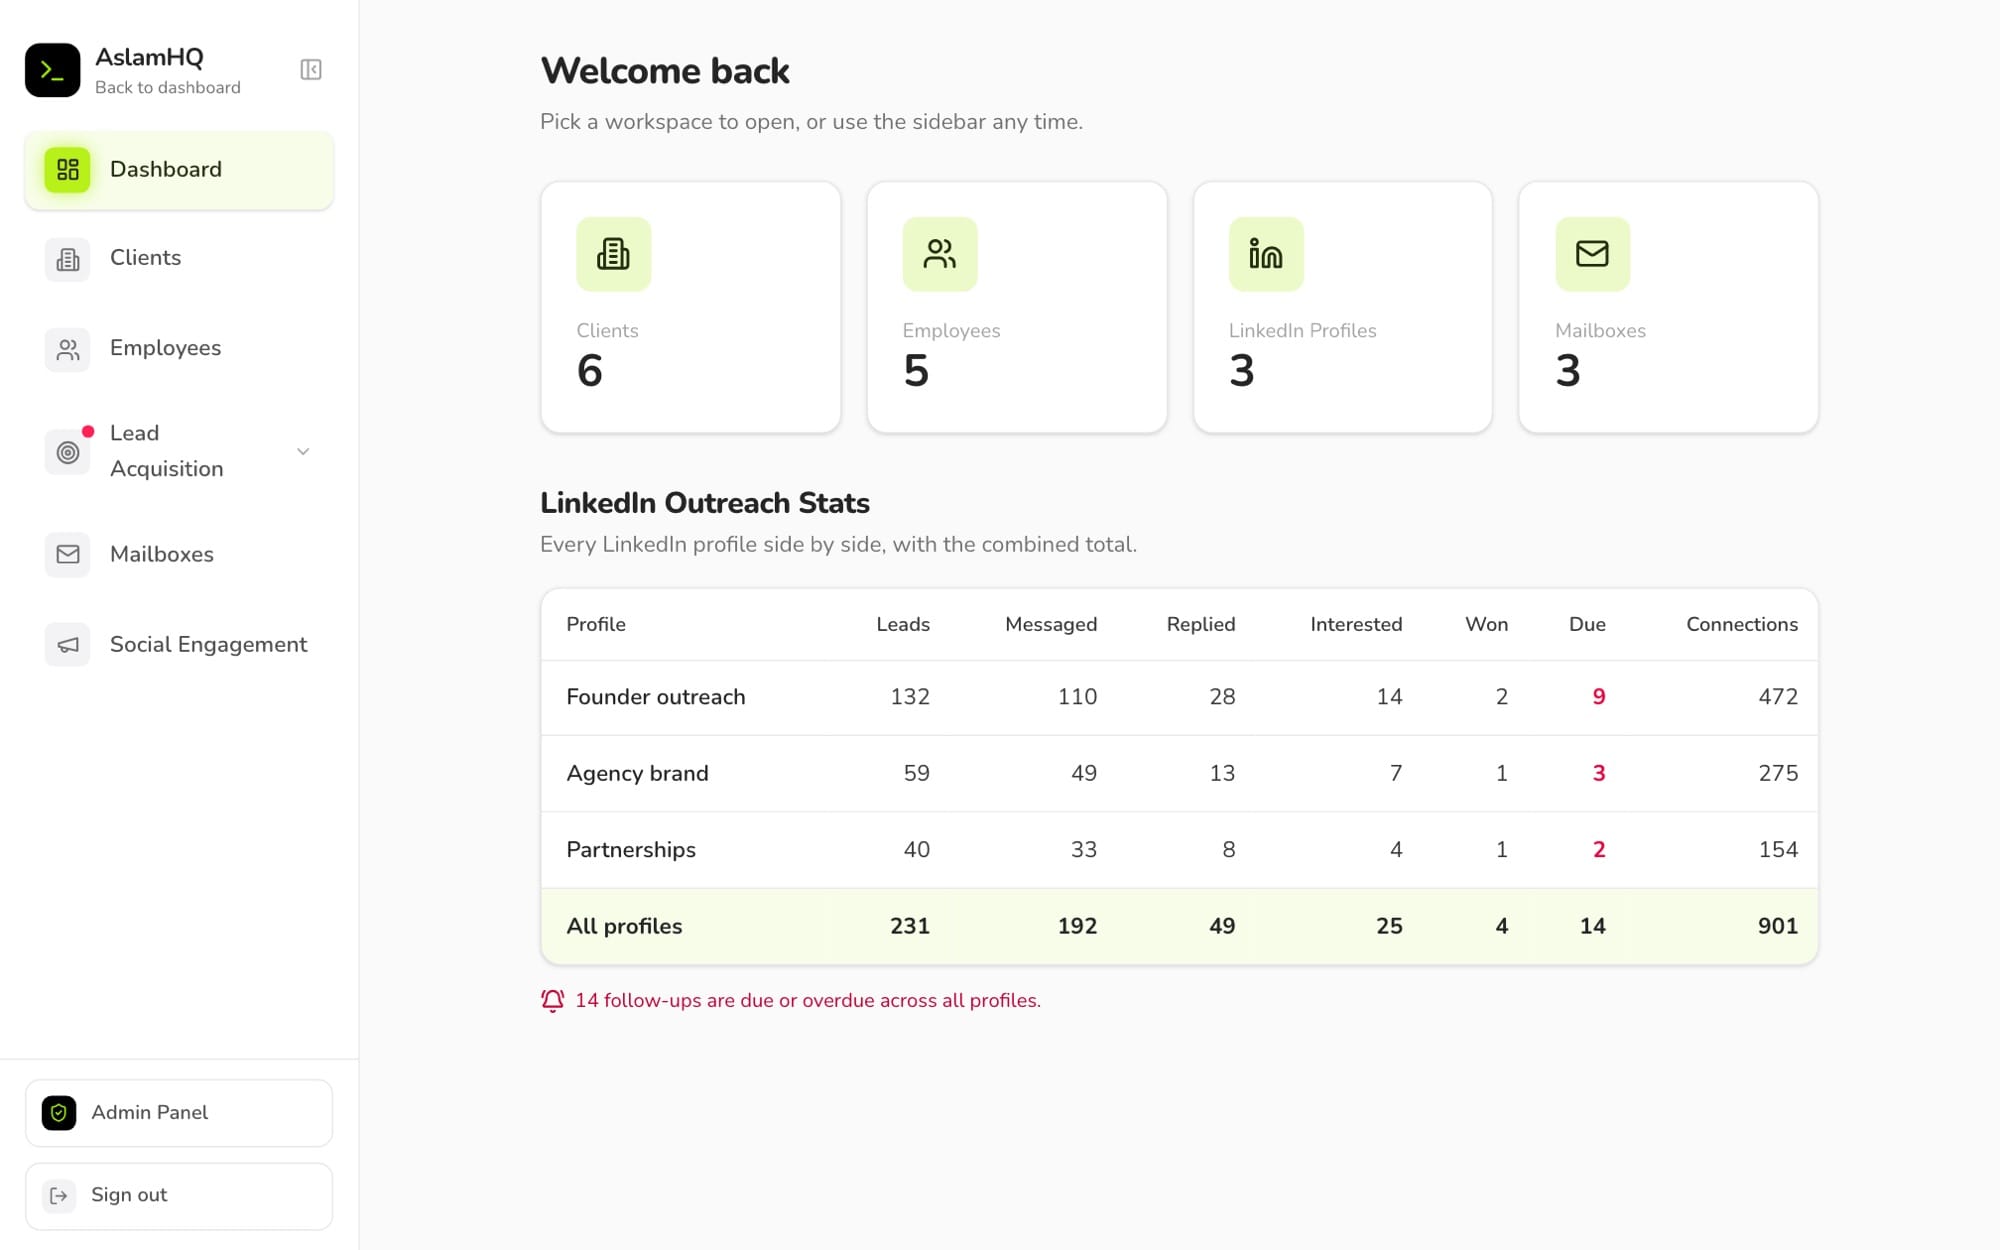Click the Sign out button

179,1196
